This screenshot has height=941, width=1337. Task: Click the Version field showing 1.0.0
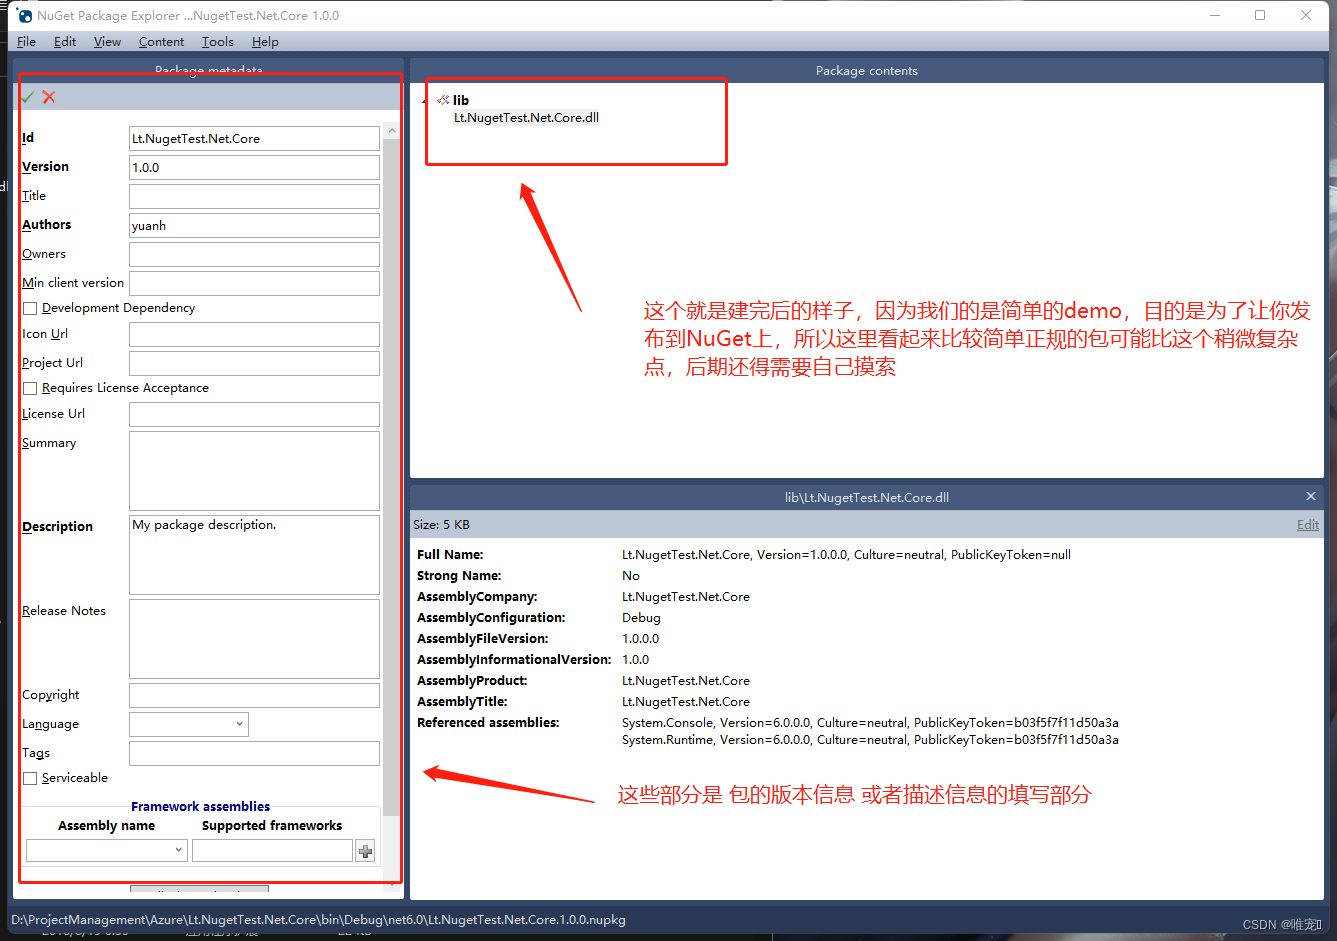254,167
